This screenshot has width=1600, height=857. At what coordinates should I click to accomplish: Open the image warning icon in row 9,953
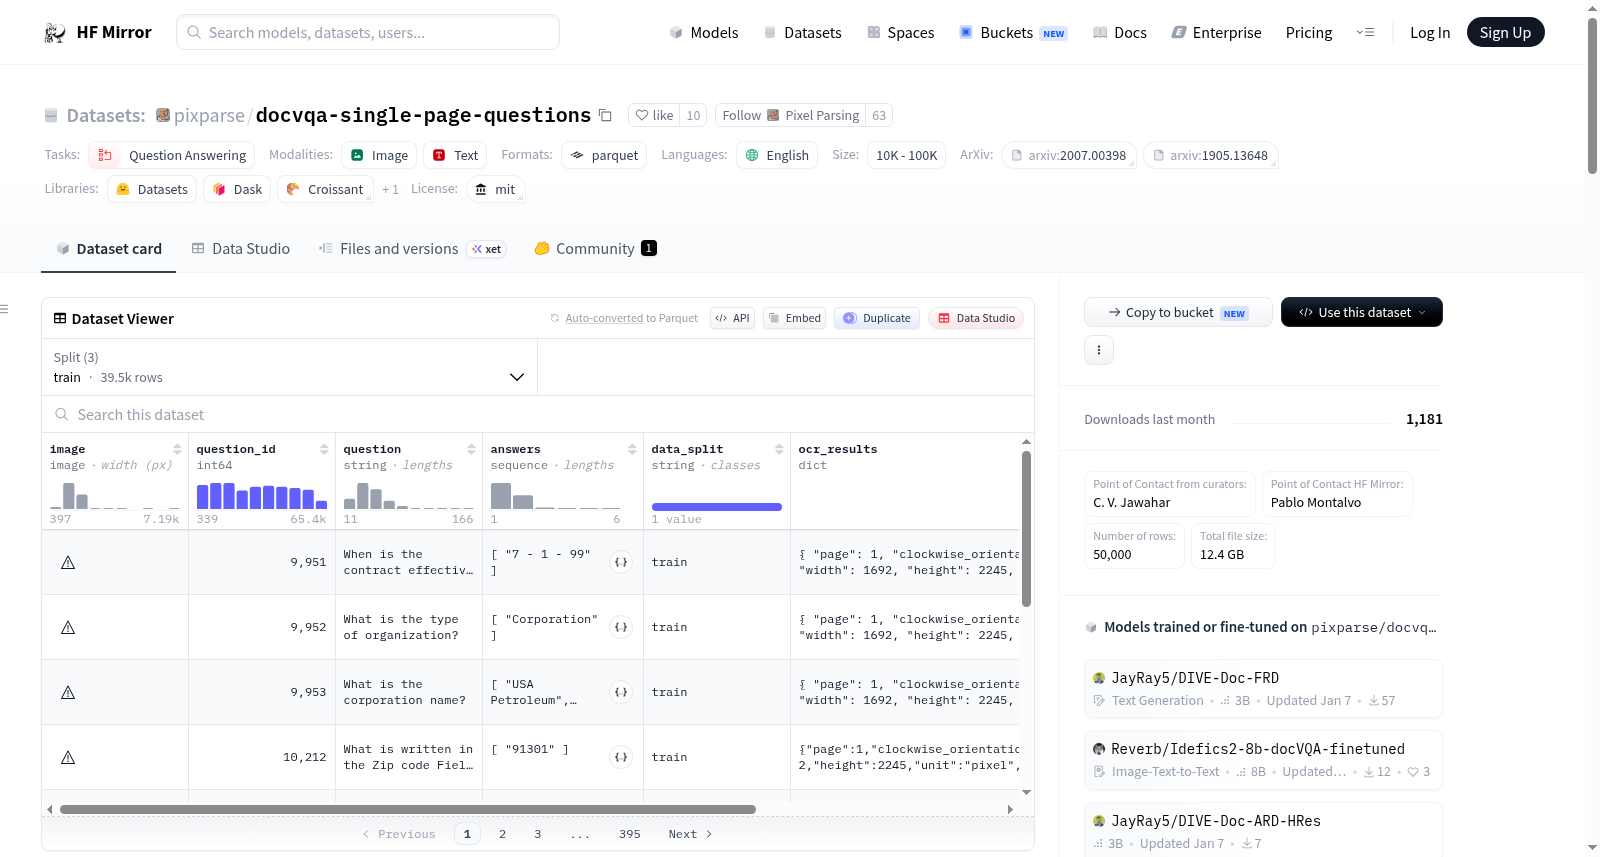pyautogui.click(x=68, y=692)
